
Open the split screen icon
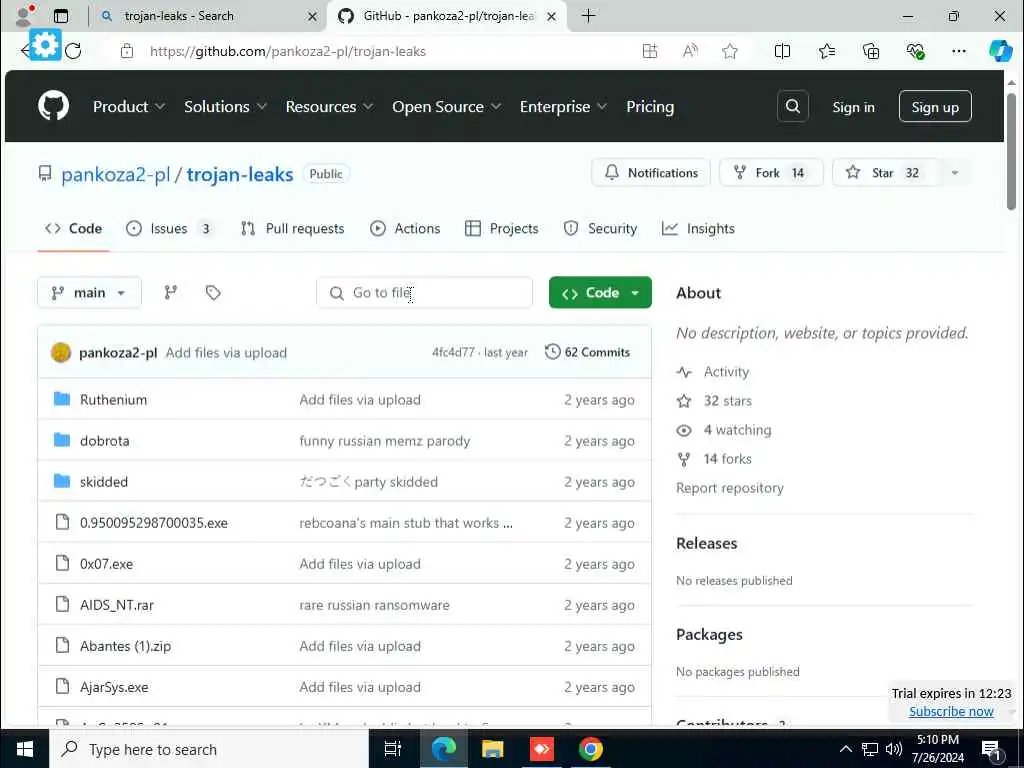(782, 51)
